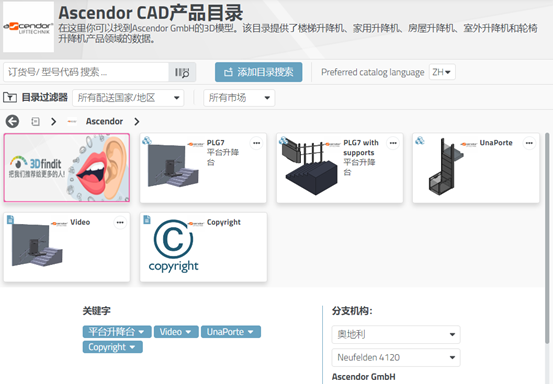Open the Copyright card thumbnail
Viewport: 553px width, 384px height.
[x=173, y=246]
